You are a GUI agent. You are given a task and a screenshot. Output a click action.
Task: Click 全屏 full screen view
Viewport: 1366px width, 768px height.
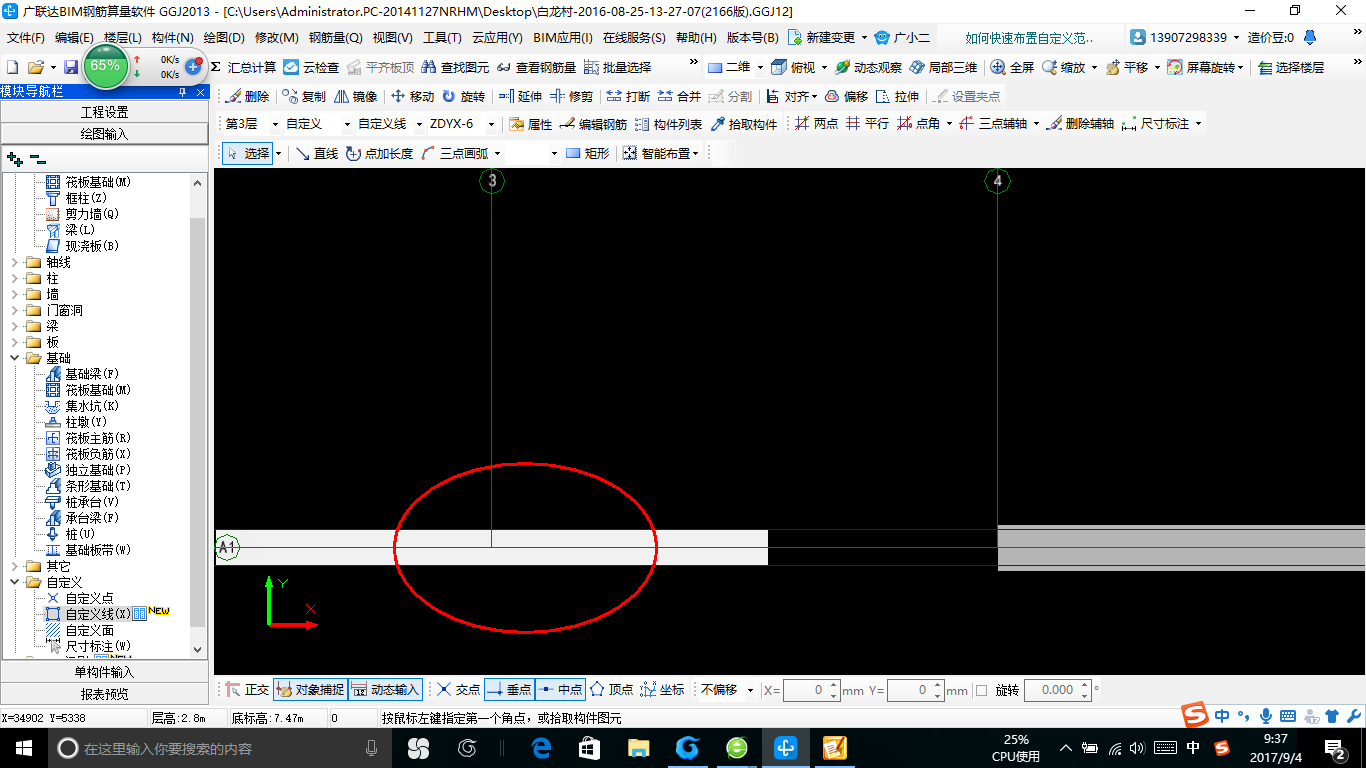click(1012, 67)
